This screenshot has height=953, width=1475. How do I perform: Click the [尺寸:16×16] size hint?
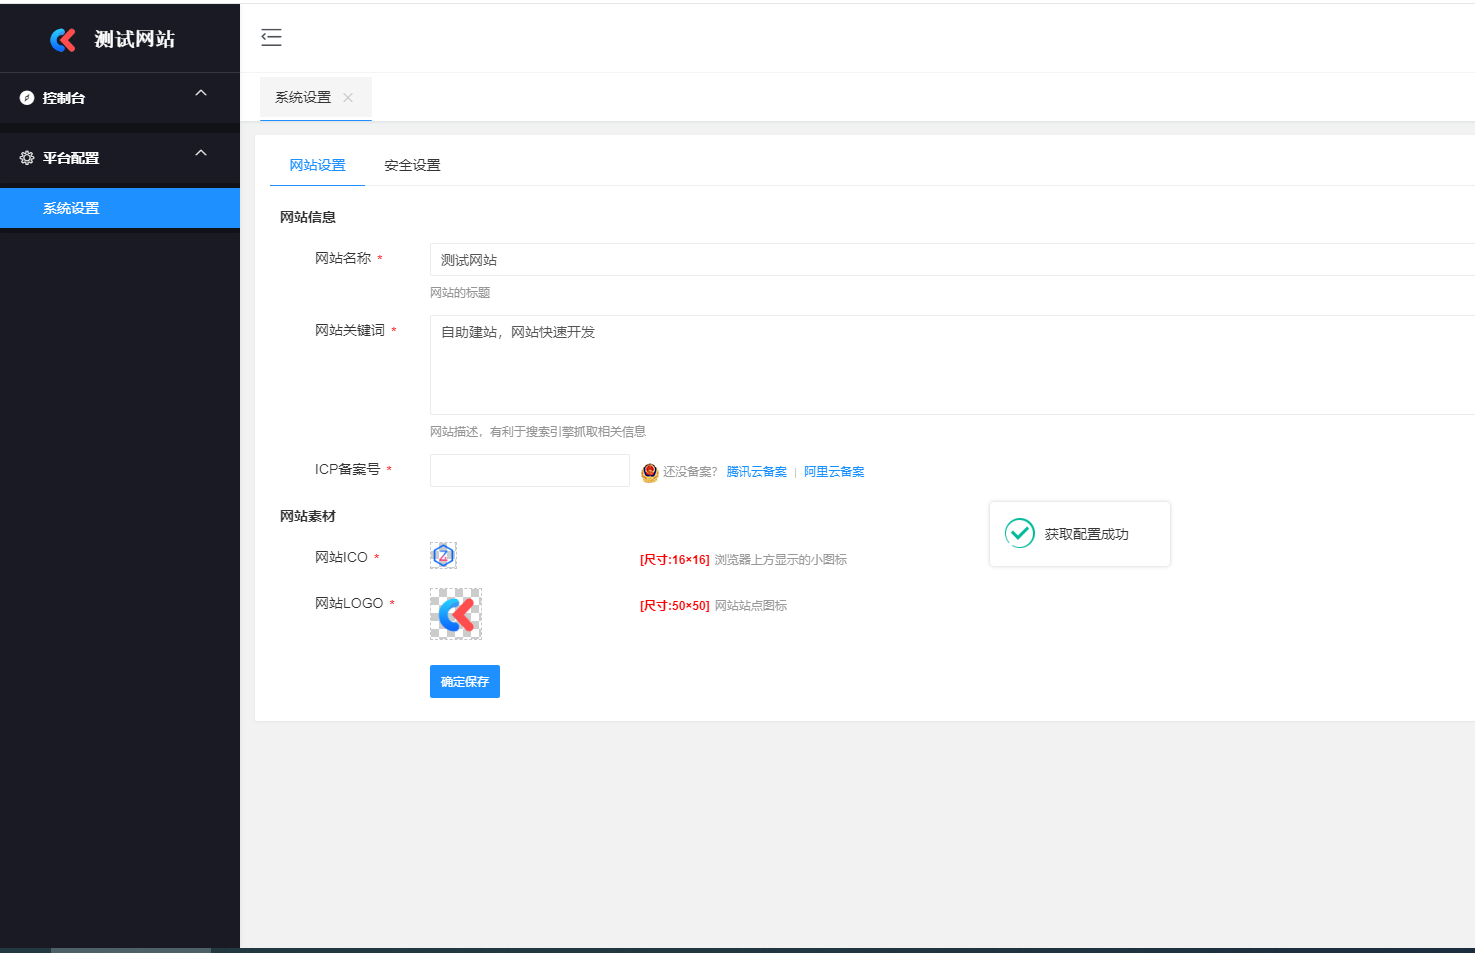pos(675,560)
